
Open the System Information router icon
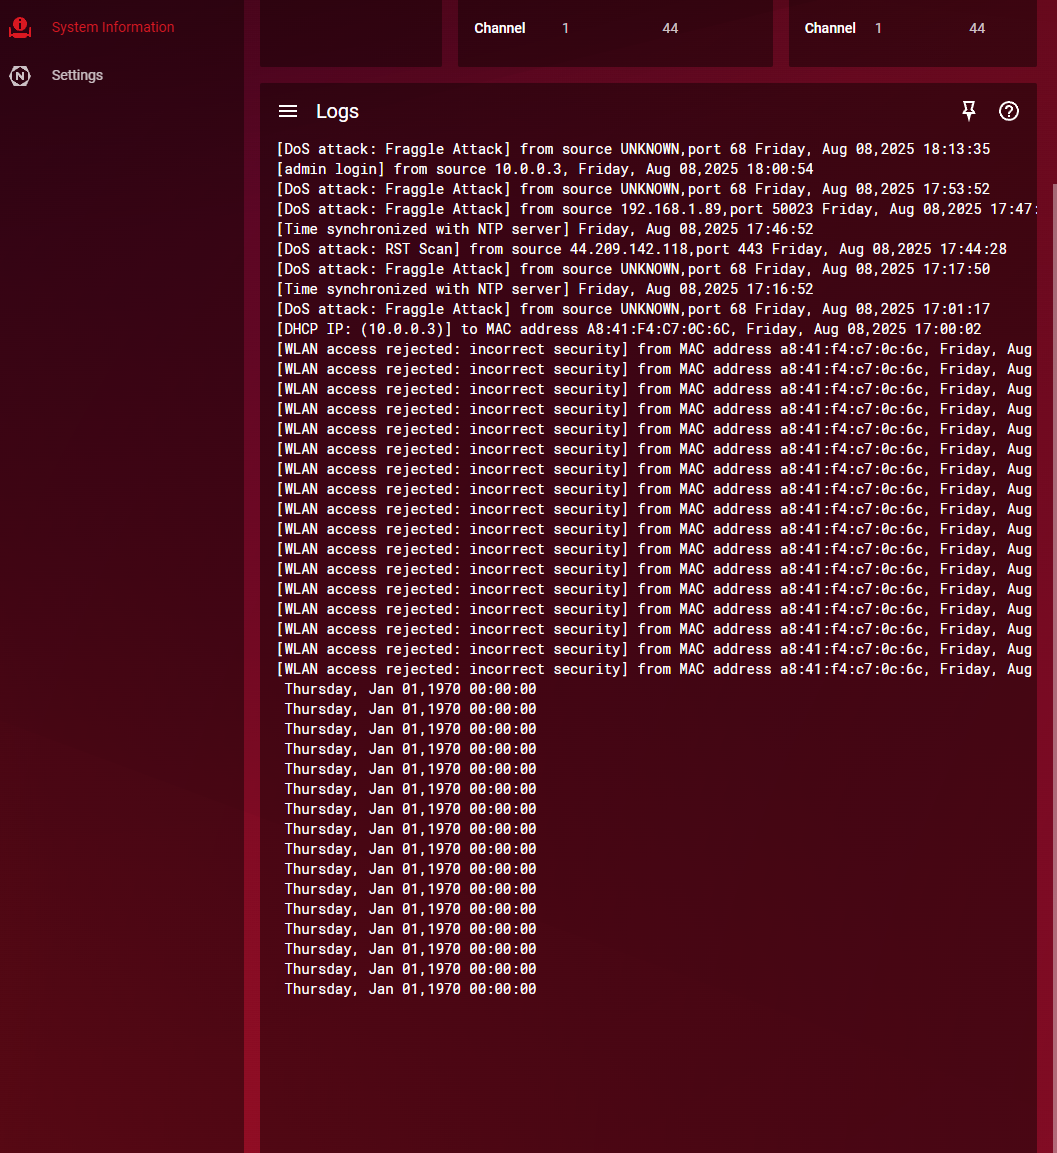(20, 27)
